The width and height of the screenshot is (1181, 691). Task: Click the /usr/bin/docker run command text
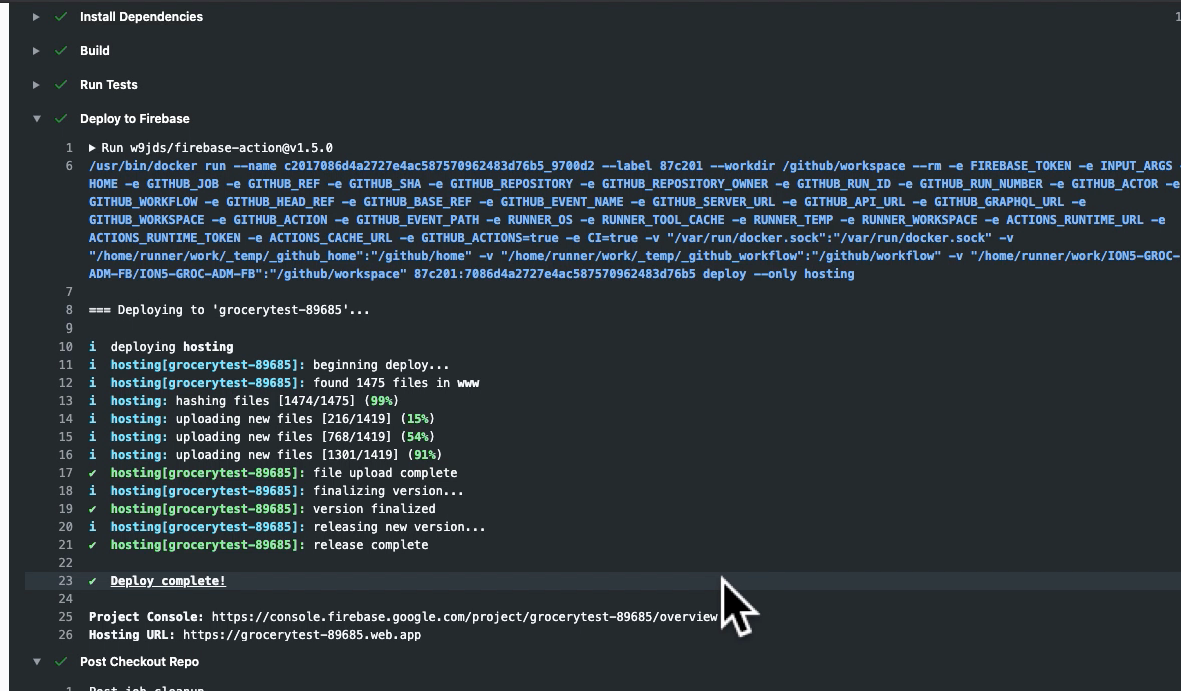[634, 220]
